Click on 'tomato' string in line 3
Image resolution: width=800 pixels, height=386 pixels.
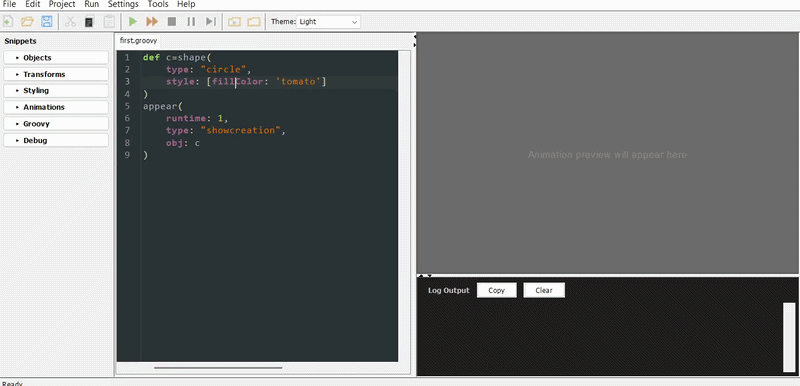coord(298,82)
